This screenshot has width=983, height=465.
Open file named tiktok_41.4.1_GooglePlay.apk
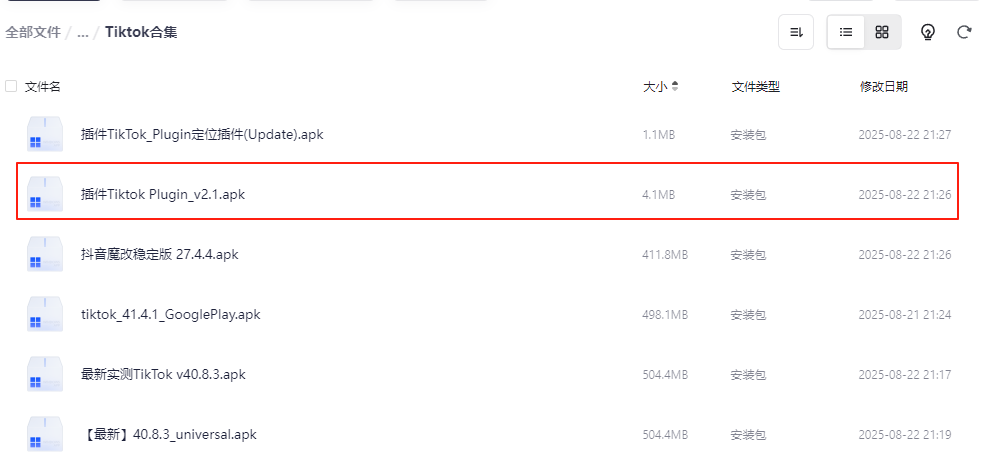170,314
